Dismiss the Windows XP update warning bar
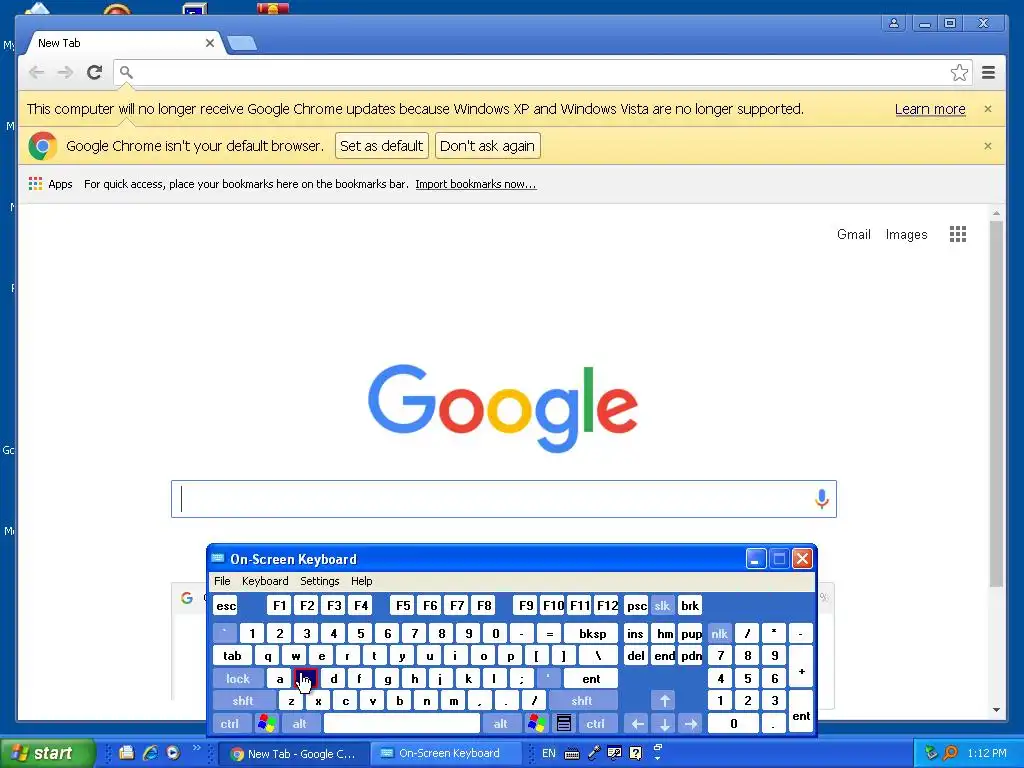The width and height of the screenshot is (1024, 768). coord(987,109)
